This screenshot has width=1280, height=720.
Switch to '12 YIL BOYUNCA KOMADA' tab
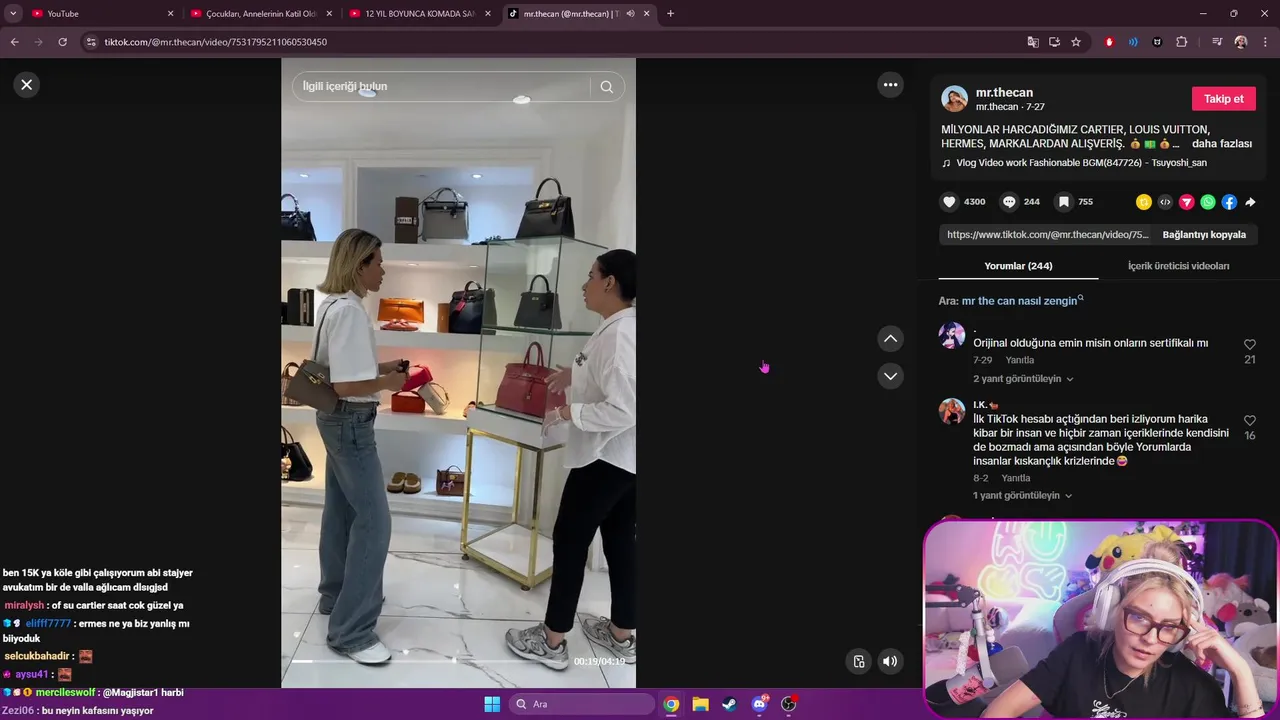click(420, 14)
